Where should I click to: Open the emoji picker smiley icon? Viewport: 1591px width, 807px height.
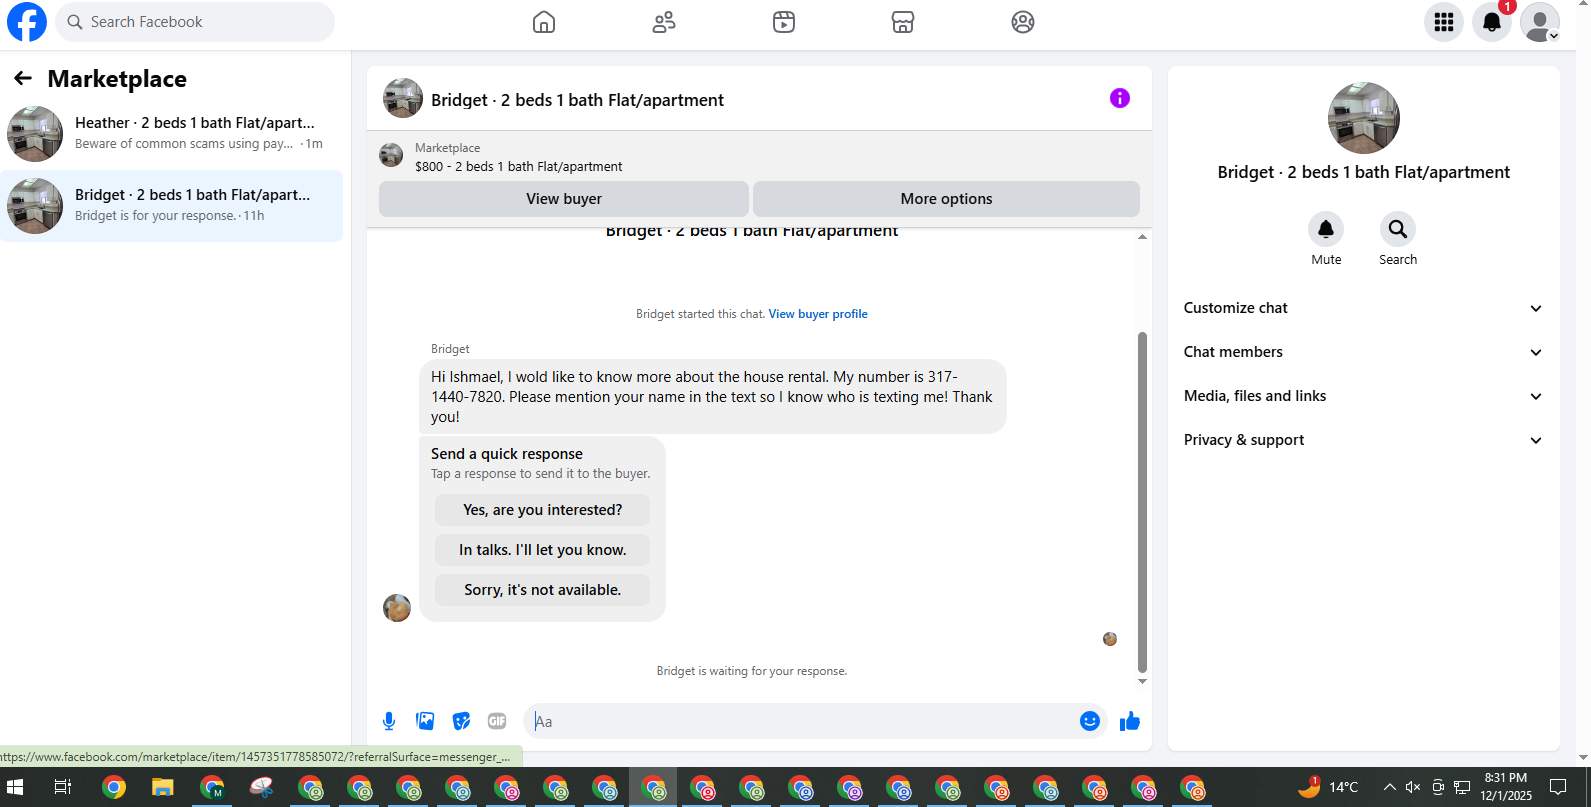point(1090,721)
